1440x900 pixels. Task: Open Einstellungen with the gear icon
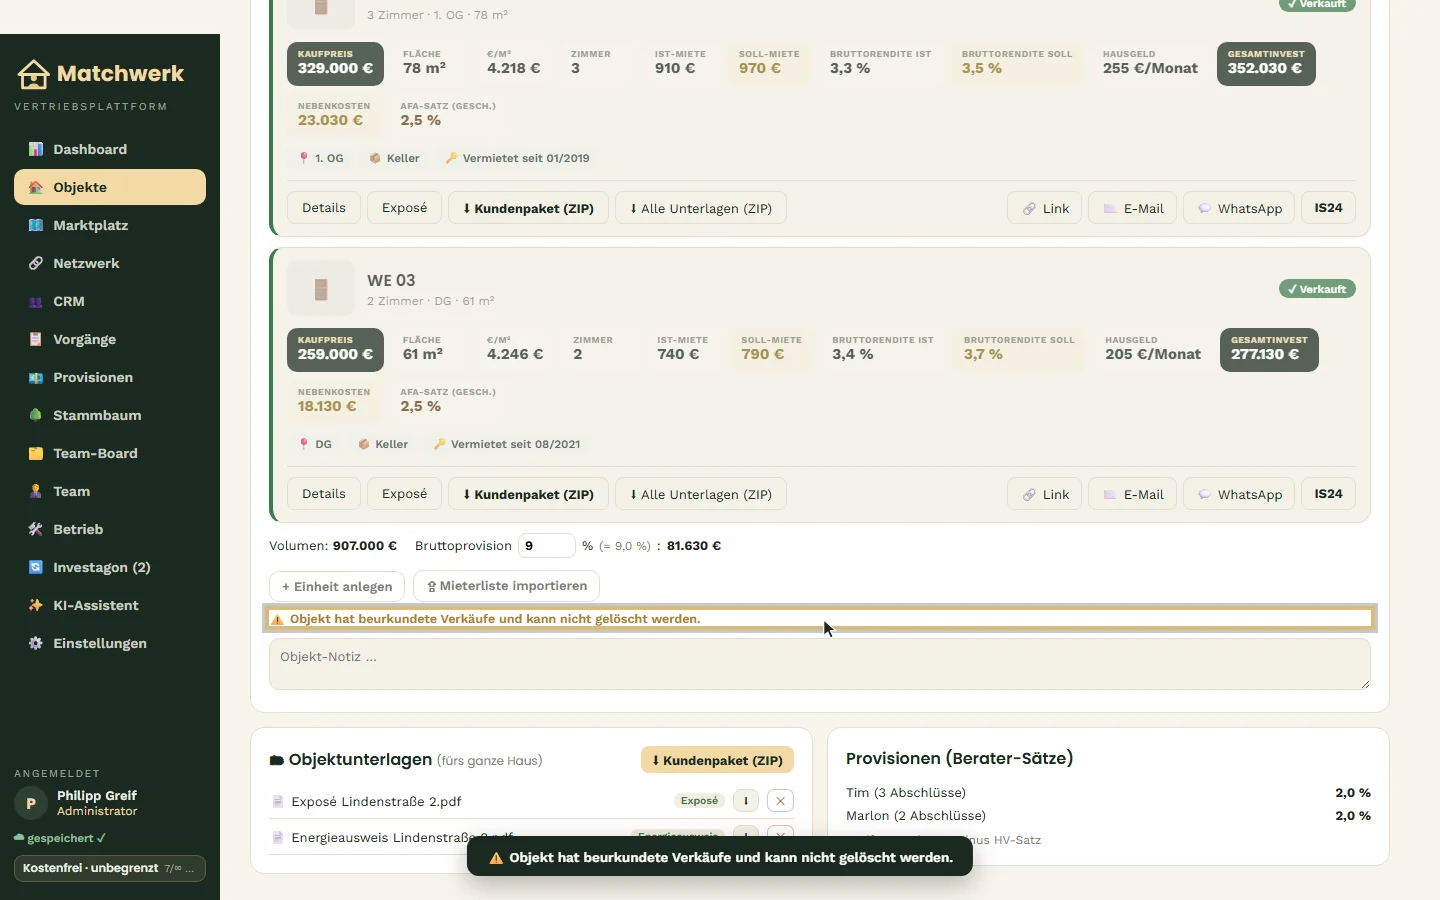click(x=110, y=643)
